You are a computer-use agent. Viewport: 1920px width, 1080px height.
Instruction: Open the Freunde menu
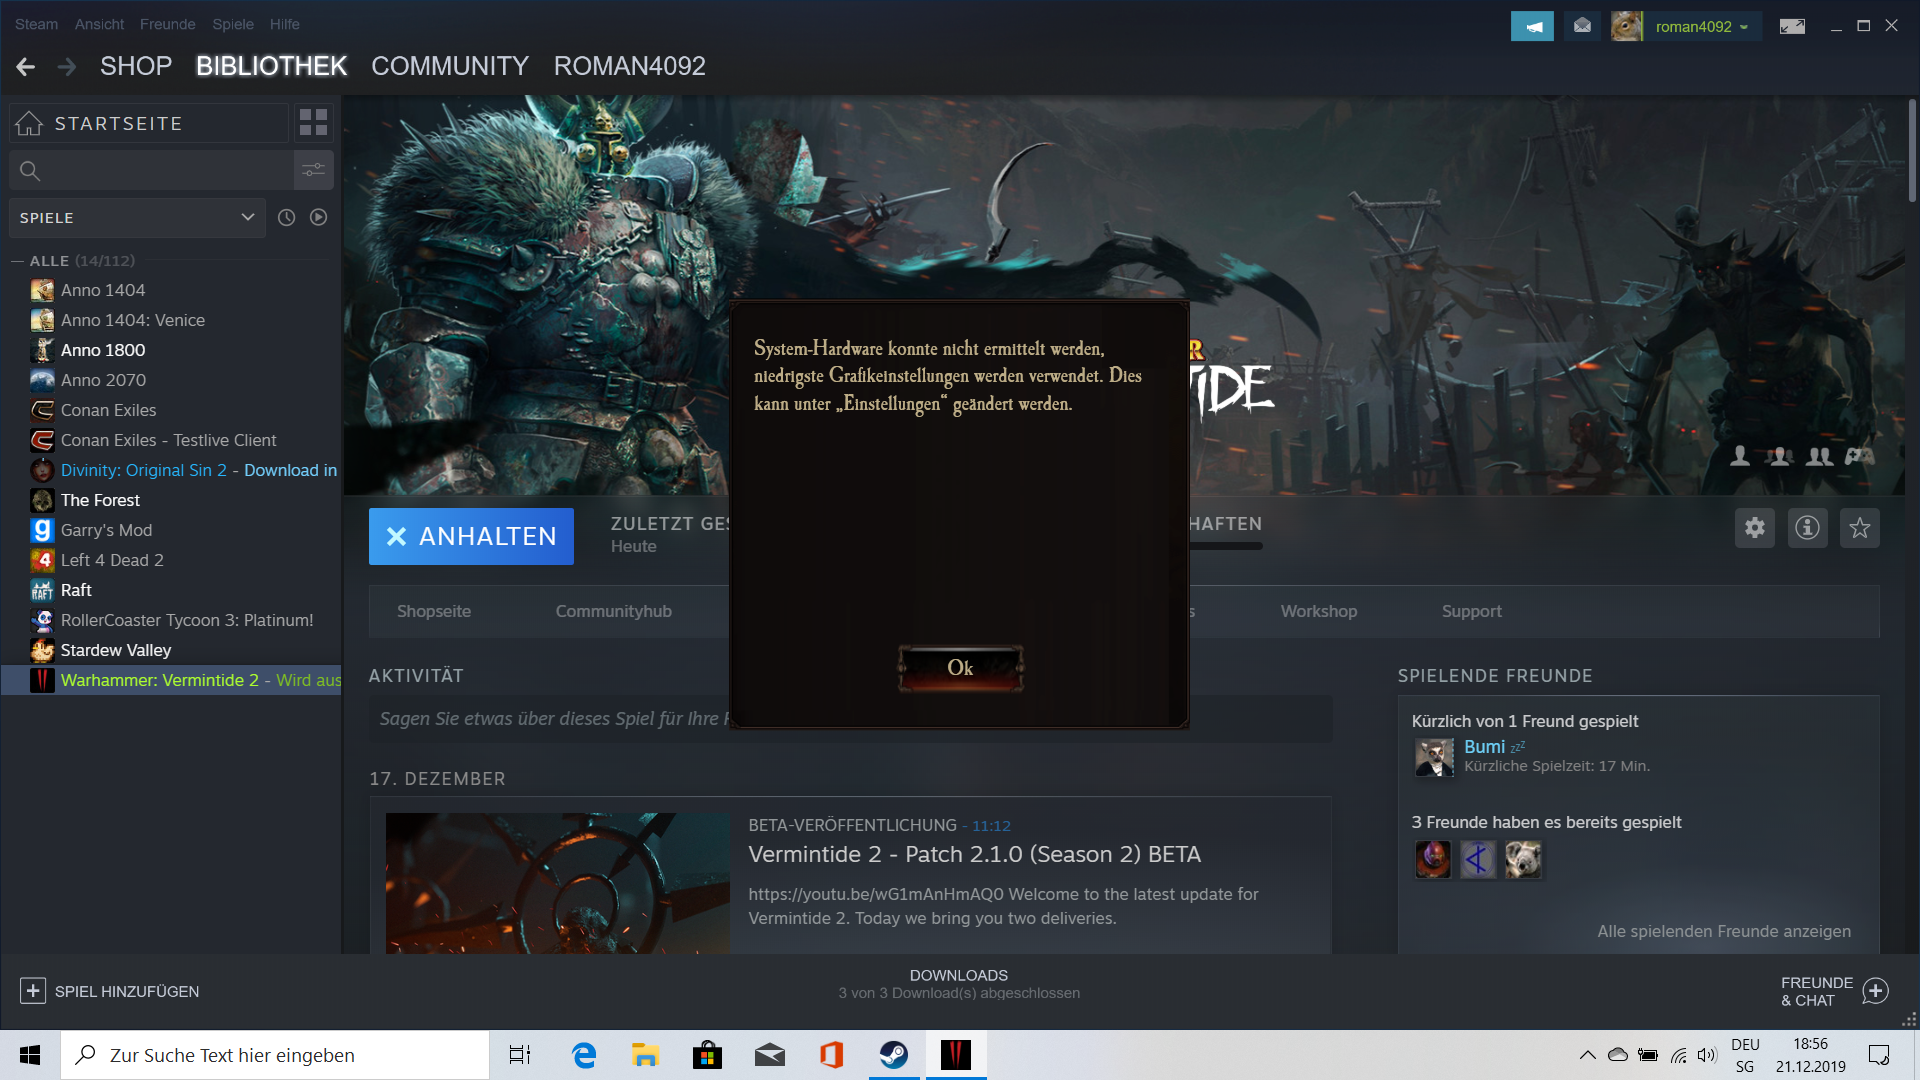tap(167, 24)
